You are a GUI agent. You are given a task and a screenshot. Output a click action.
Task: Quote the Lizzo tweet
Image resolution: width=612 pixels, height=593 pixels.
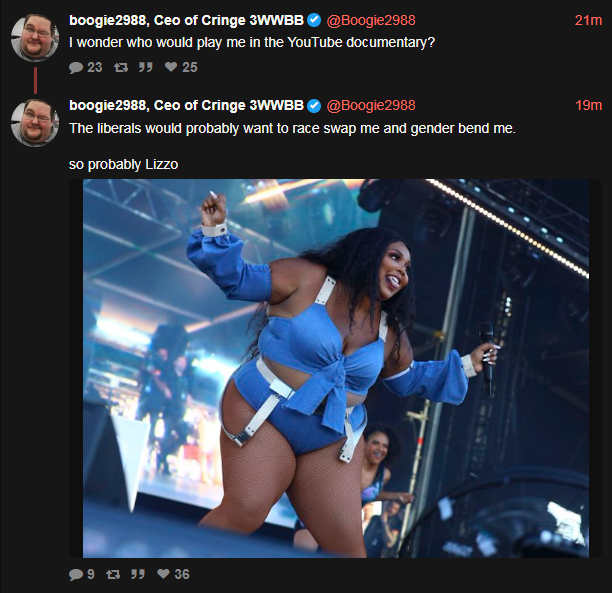[x=138, y=574]
